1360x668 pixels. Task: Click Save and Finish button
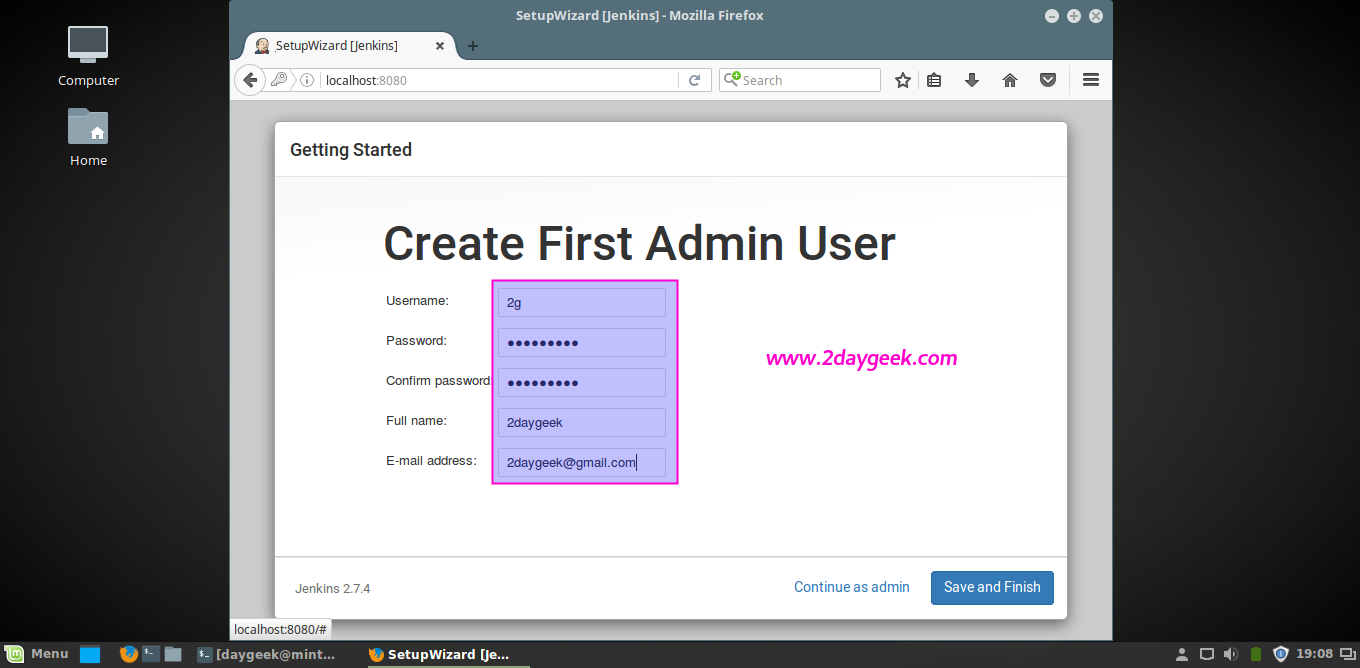click(992, 587)
